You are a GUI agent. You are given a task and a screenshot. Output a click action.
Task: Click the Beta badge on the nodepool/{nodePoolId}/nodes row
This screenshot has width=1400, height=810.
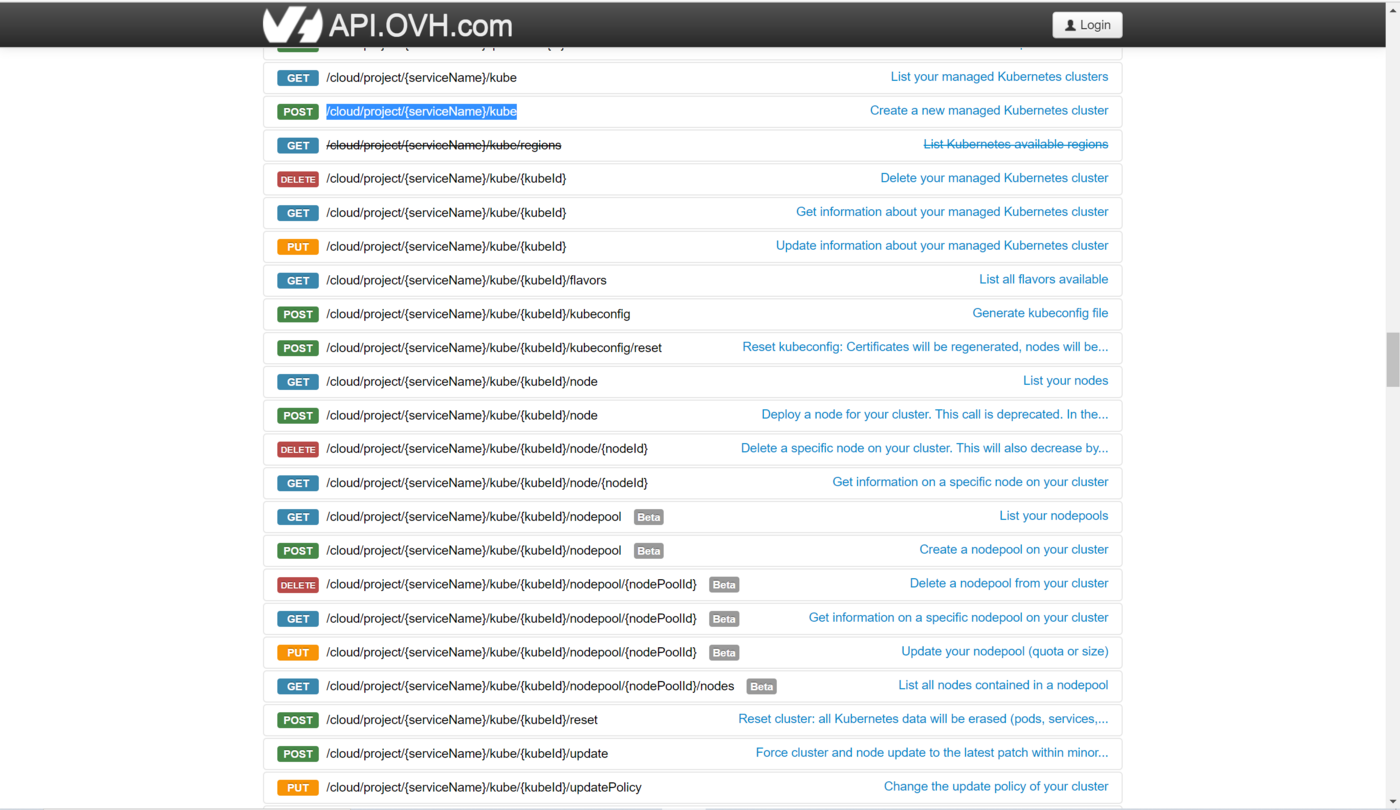click(x=761, y=686)
